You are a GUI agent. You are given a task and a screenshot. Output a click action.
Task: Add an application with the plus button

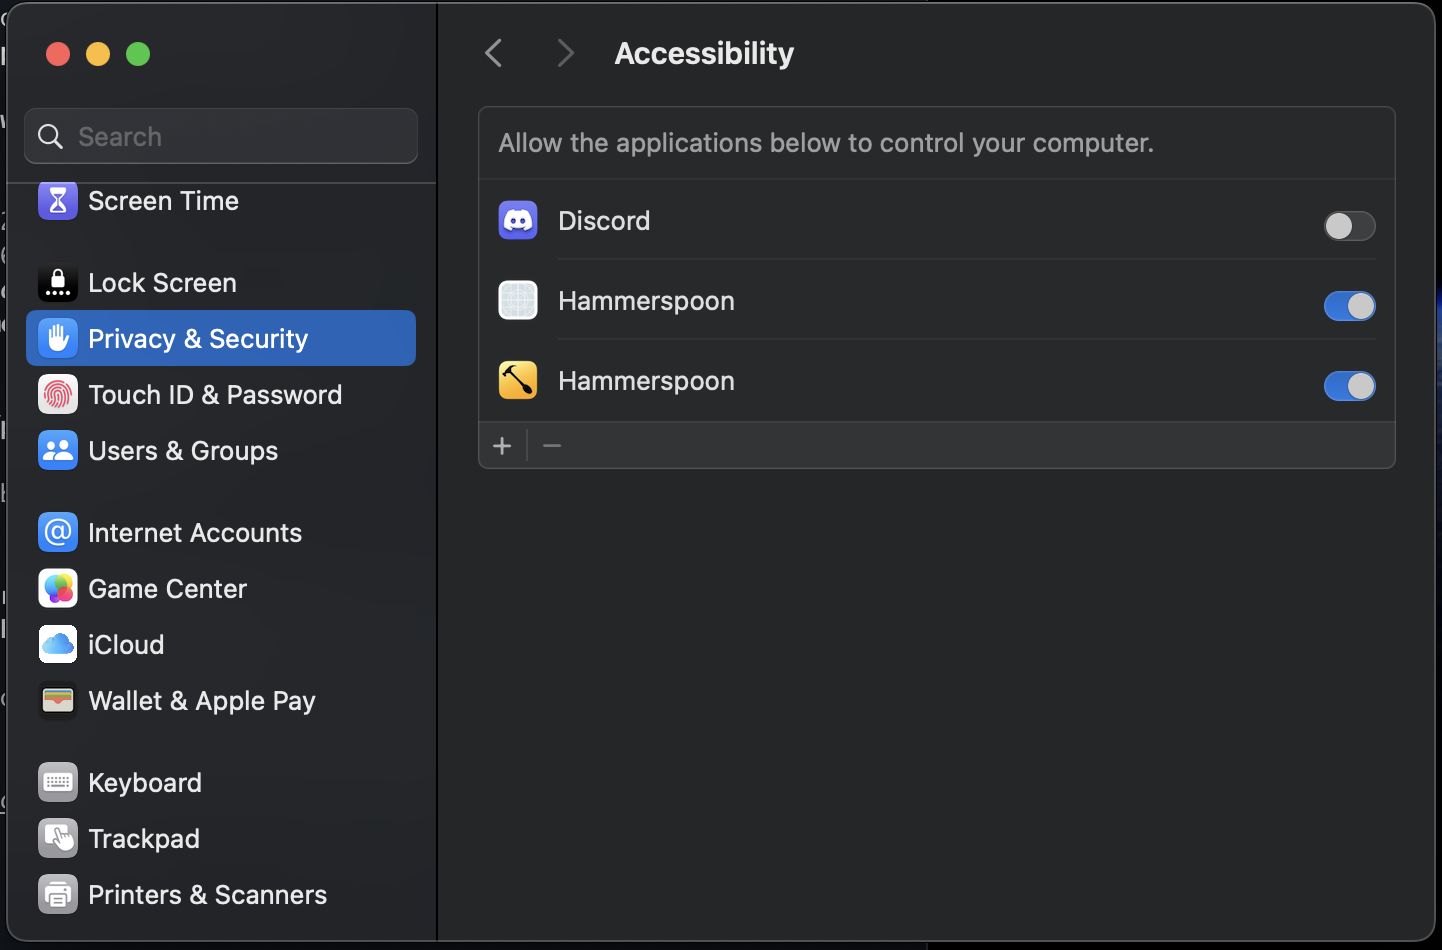tap(503, 446)
